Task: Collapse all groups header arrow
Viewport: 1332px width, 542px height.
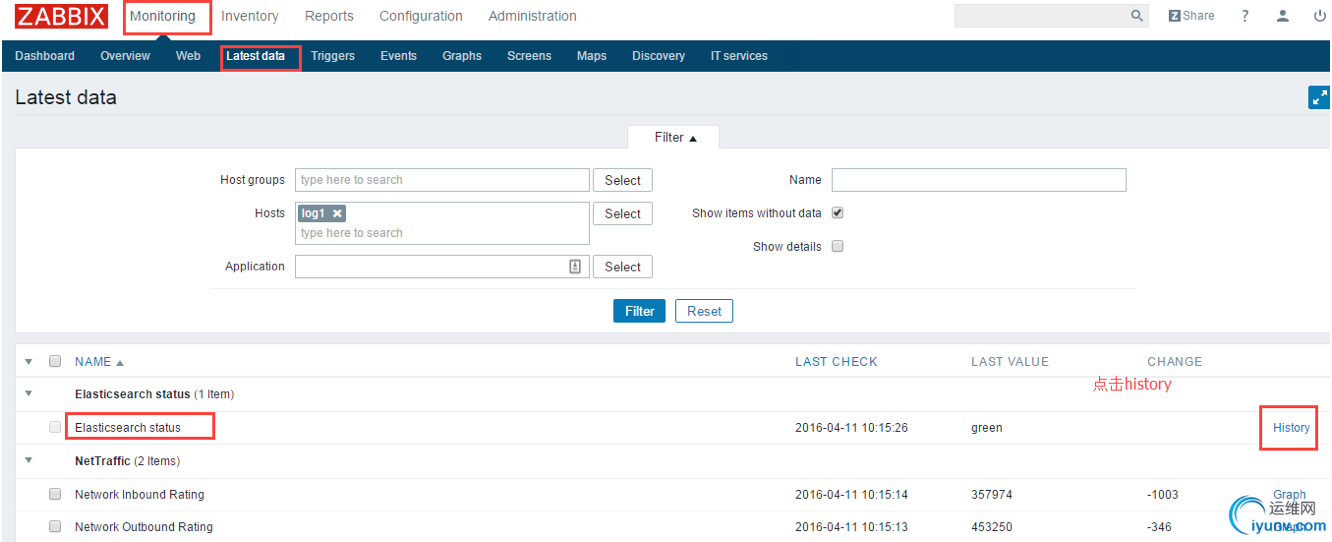Action: click(x=28, y=362)
